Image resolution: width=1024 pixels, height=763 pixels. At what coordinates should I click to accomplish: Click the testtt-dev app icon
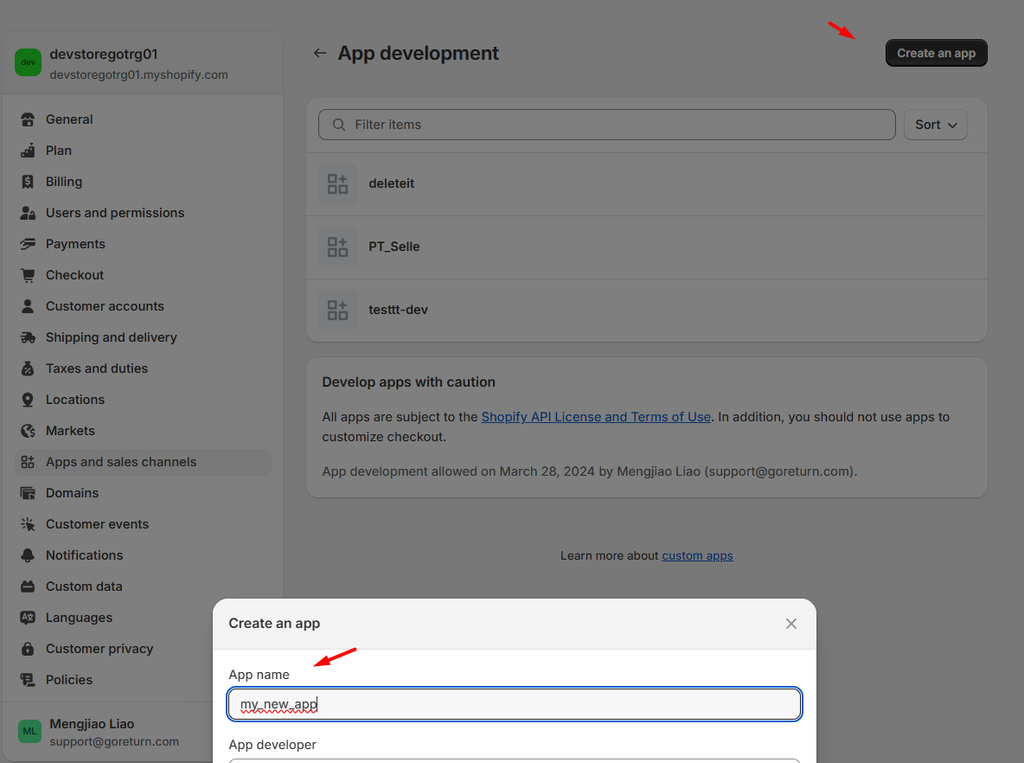(x=337, y=310)
